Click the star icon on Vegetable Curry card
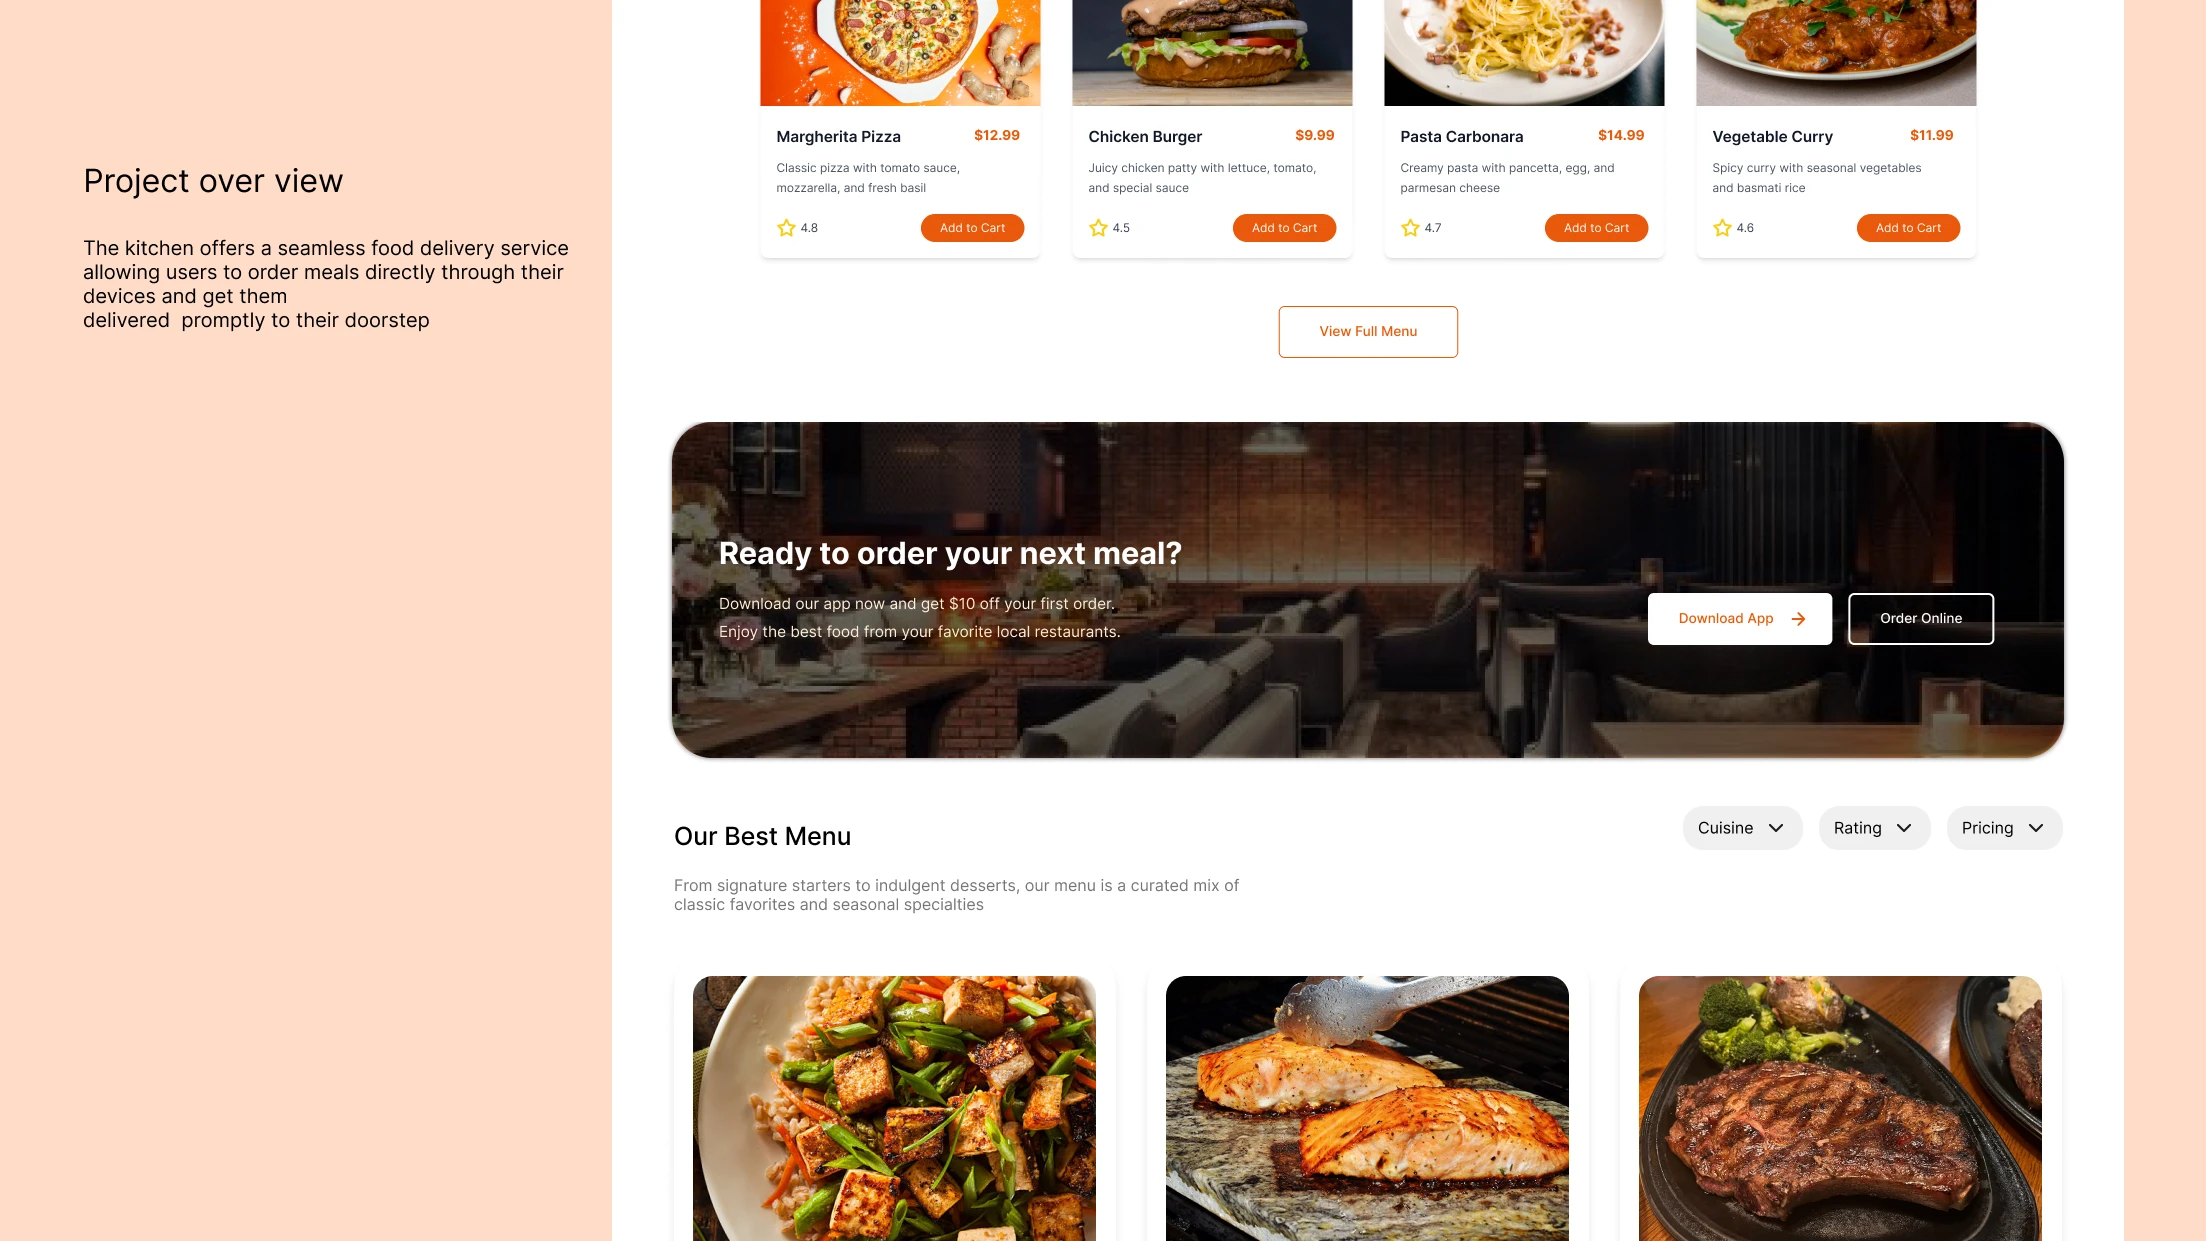Viewport: 2206px width, 1241px height. coord(1722,228)
